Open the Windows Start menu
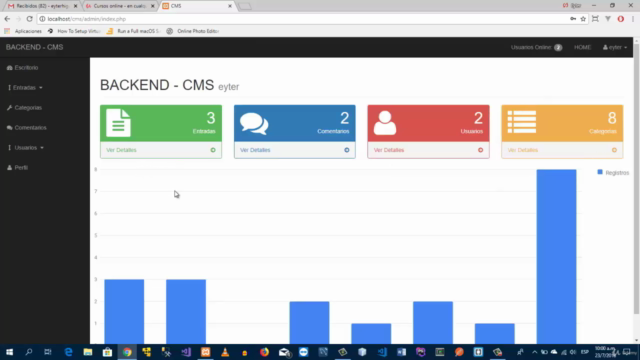The image size is (640, 360). point(9,352)
